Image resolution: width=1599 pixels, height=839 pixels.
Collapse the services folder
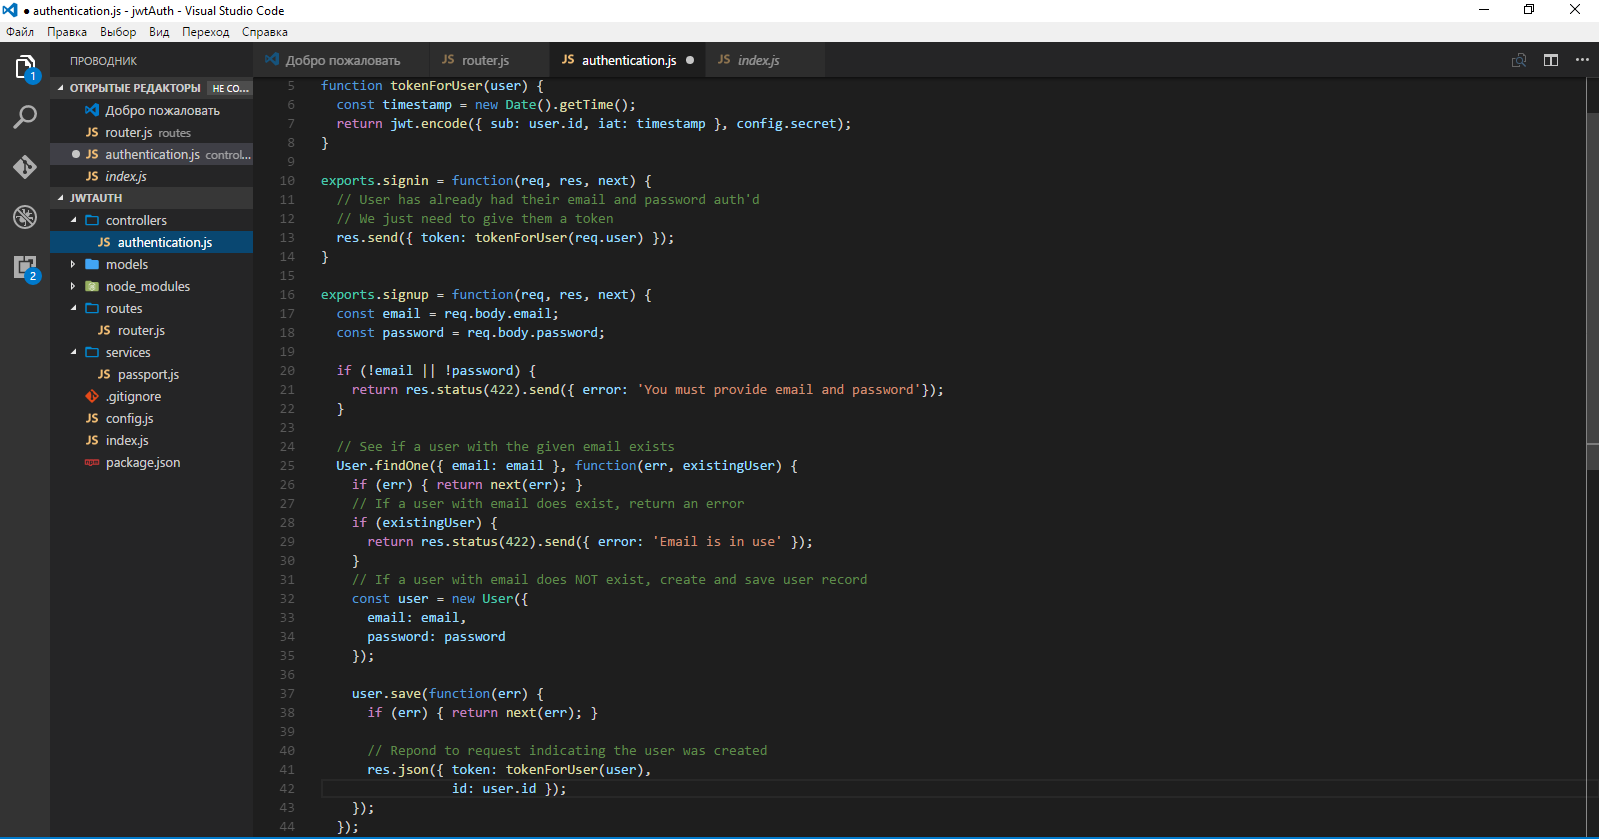coord(73,352)
